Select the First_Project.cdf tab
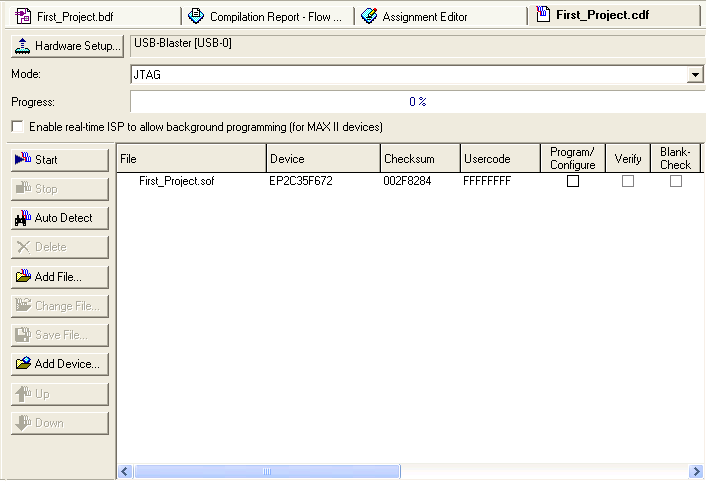This screenshot has height=481, width=706. point(612,15)
